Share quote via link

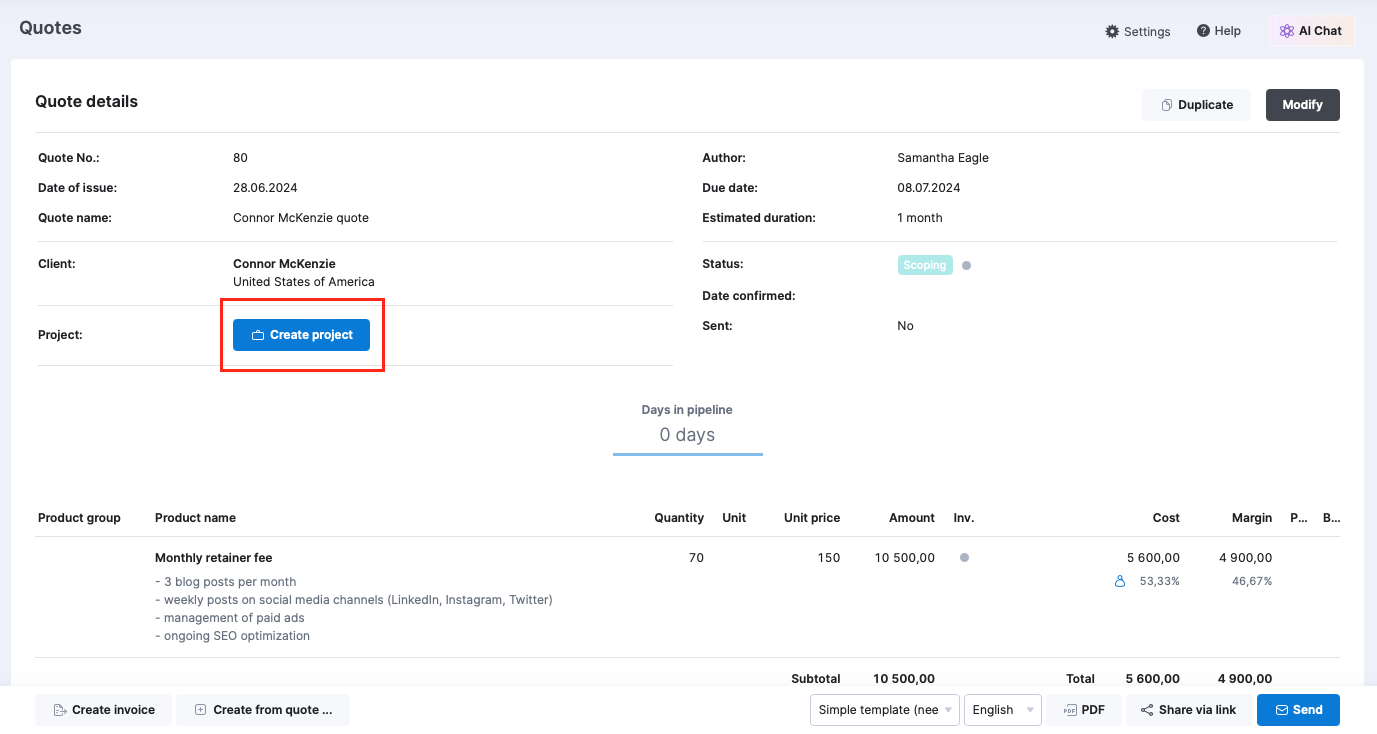pos(1188,710)
